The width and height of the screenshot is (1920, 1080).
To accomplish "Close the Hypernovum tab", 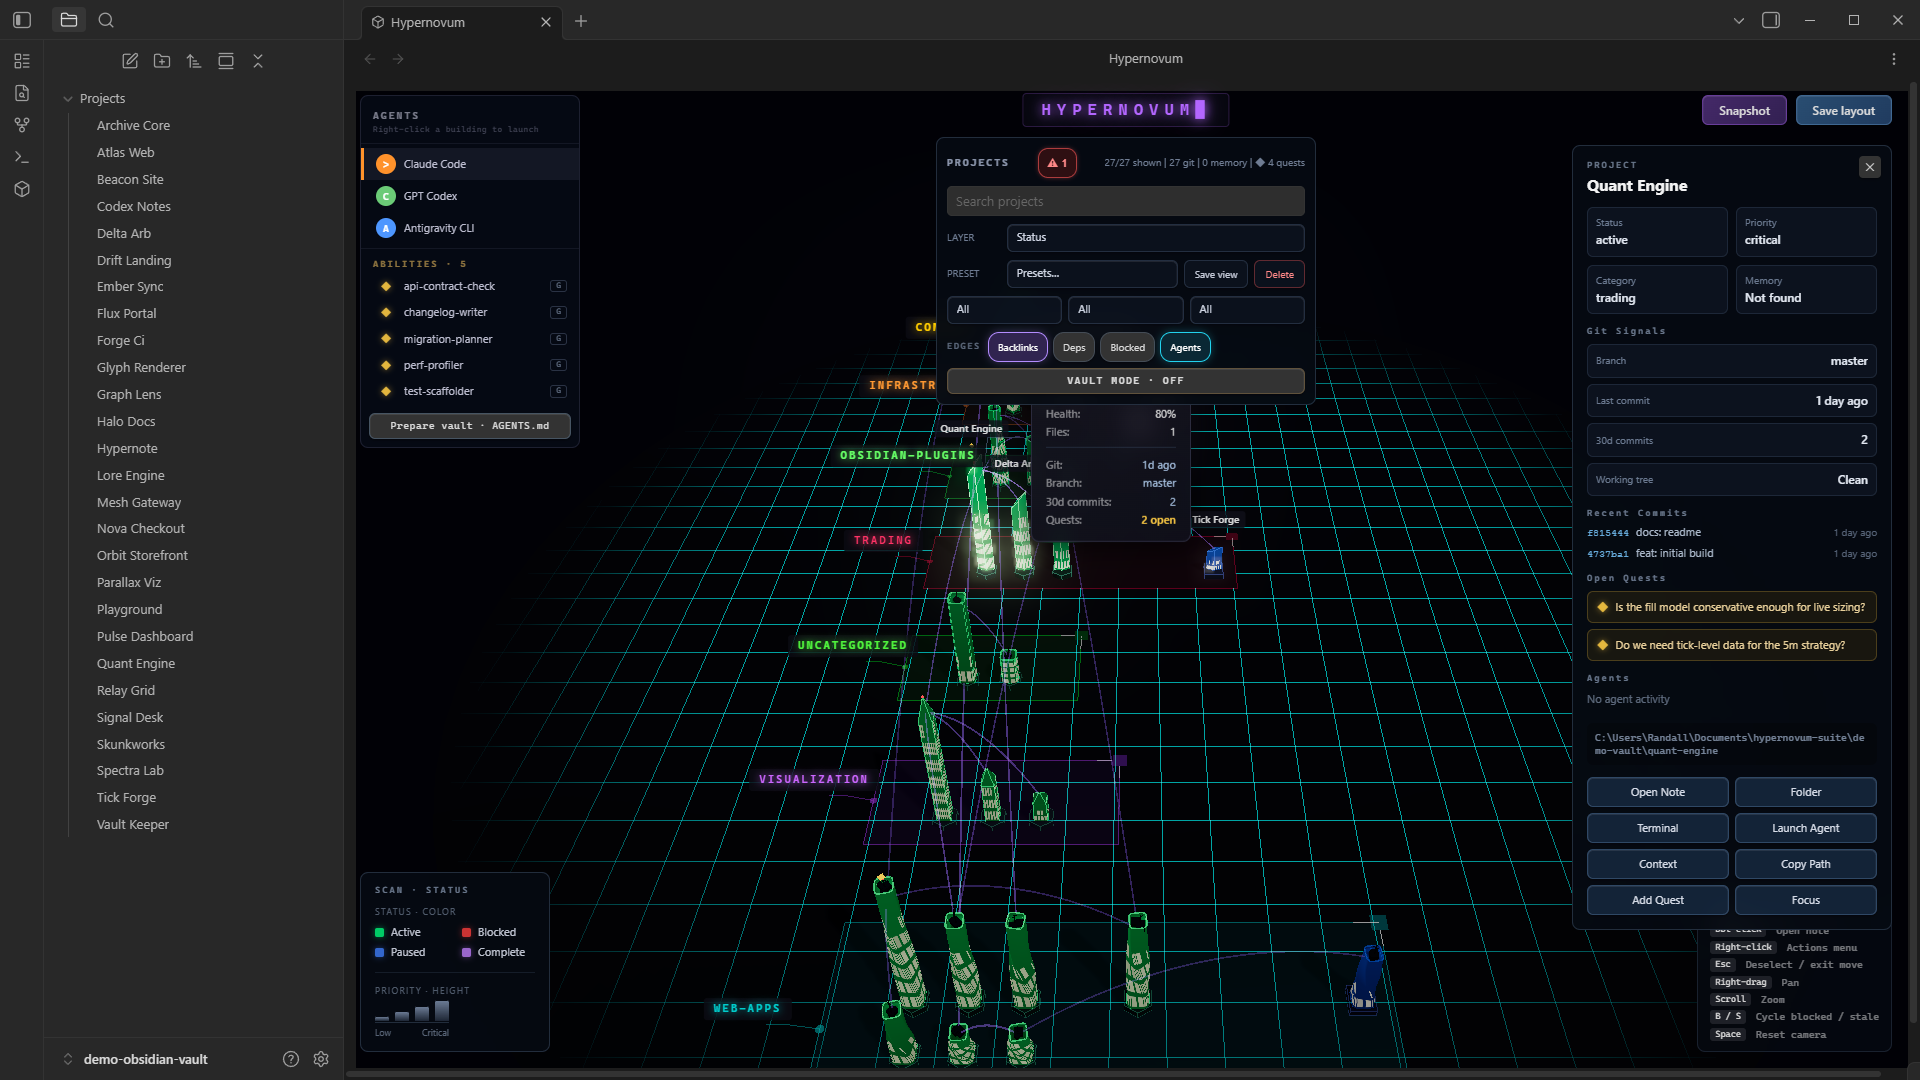I will (546, 22).
